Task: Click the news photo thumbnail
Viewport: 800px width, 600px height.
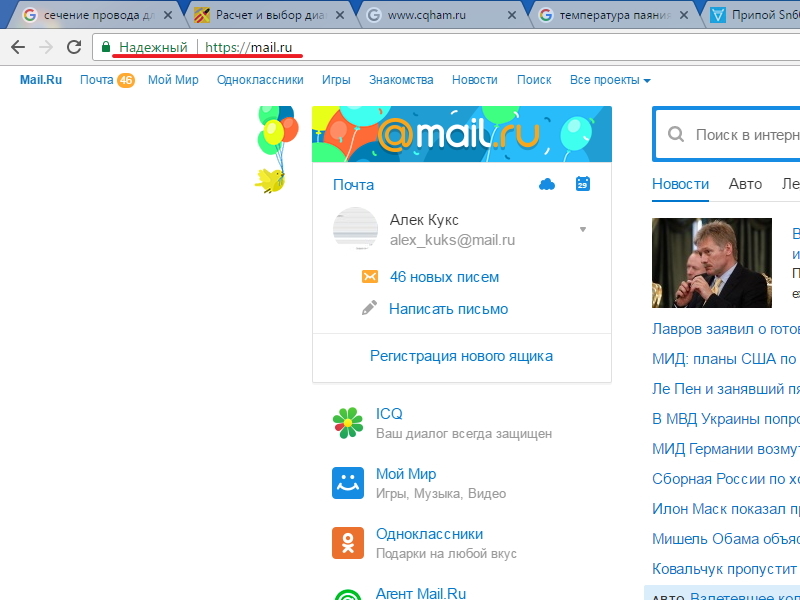Action: pos(712,263)
